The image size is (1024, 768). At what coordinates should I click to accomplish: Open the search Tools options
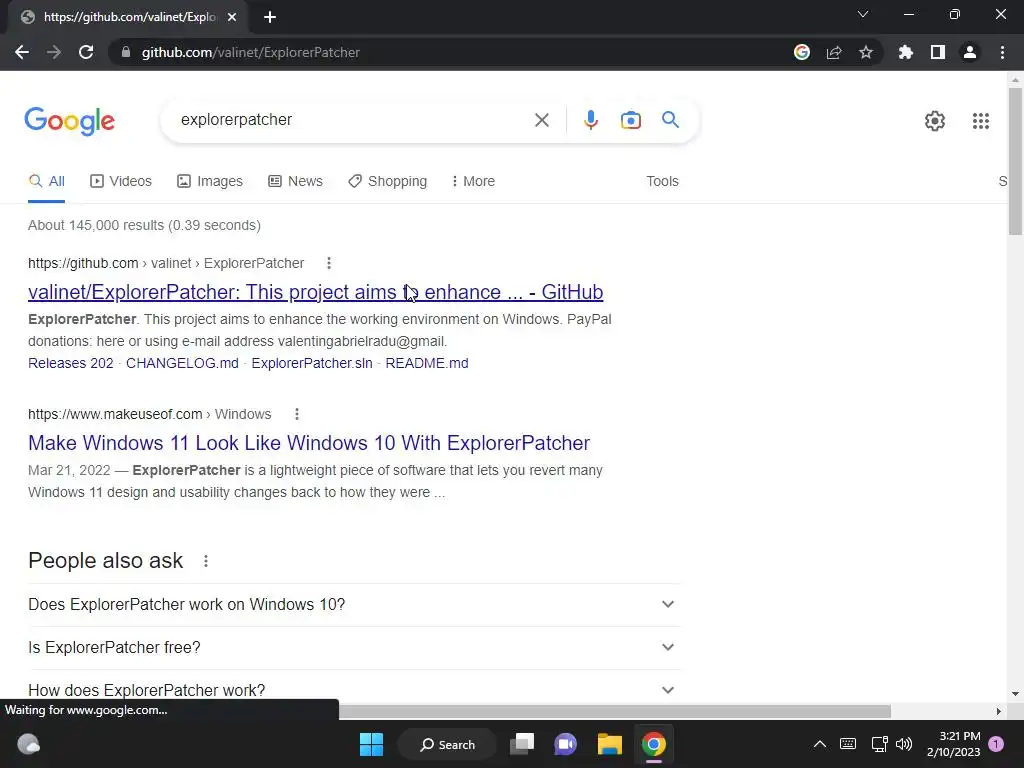click(662, 181)
